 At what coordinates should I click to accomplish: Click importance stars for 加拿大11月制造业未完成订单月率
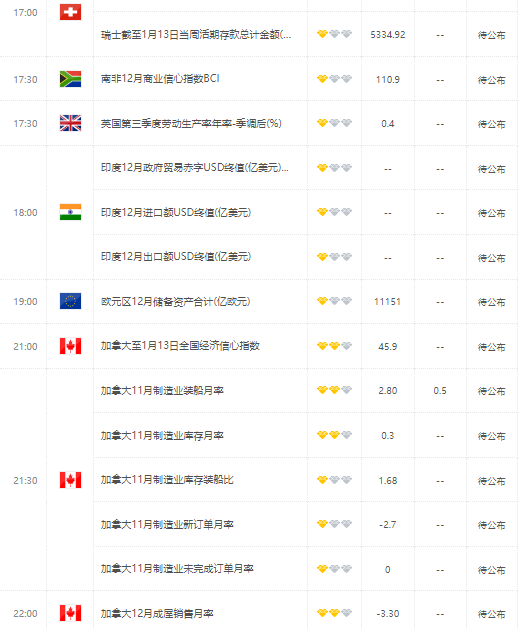click(334, 569)
